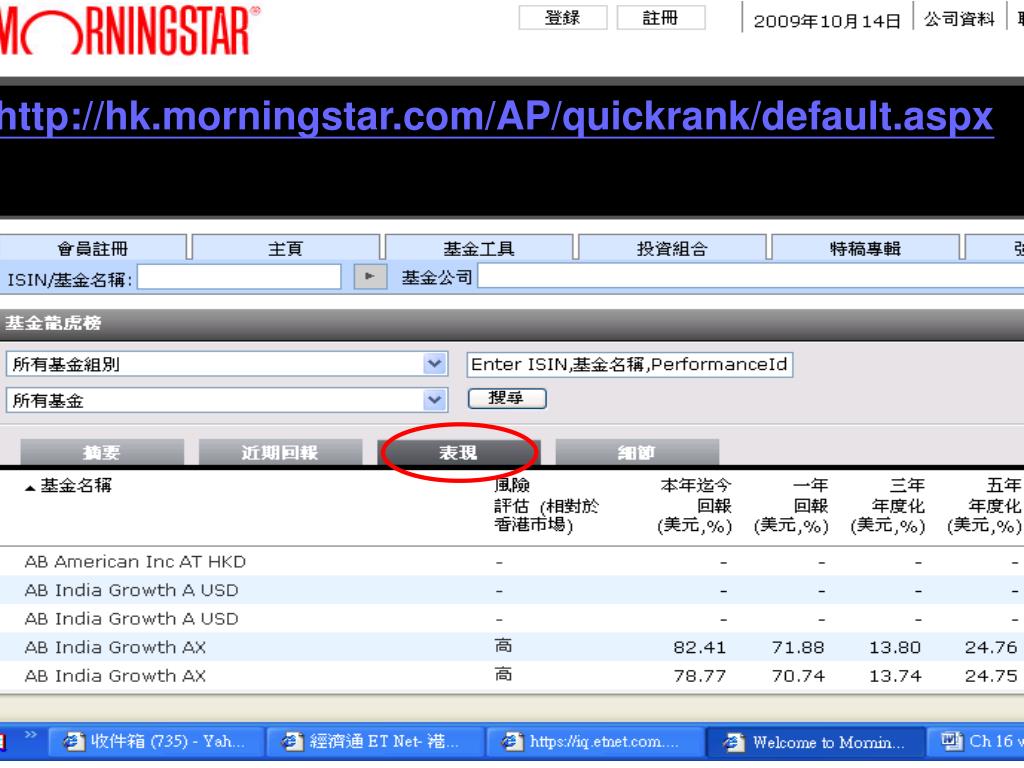Select the 70.74 one-year return value
This screenshot has height=768, width=1024.
click(x=798, y=676)
